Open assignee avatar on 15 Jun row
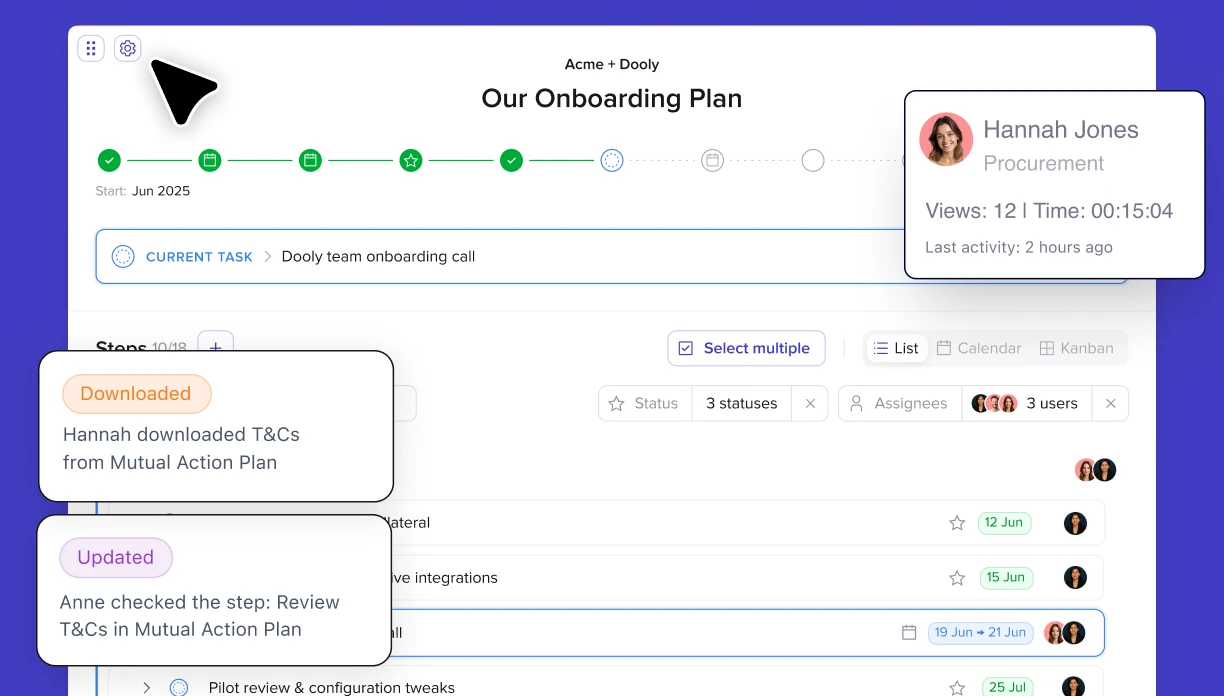Image resolution: width=1224 pixels, height=696 pixels. coord(1075,578)
